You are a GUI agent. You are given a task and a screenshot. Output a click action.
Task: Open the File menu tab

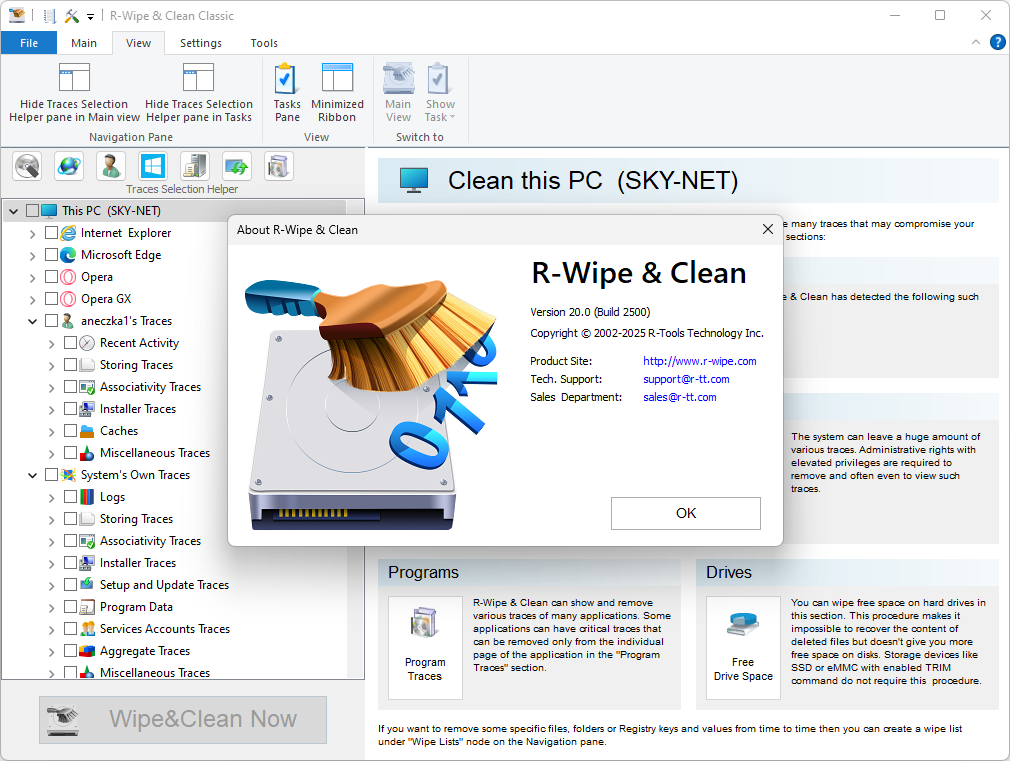29,43
